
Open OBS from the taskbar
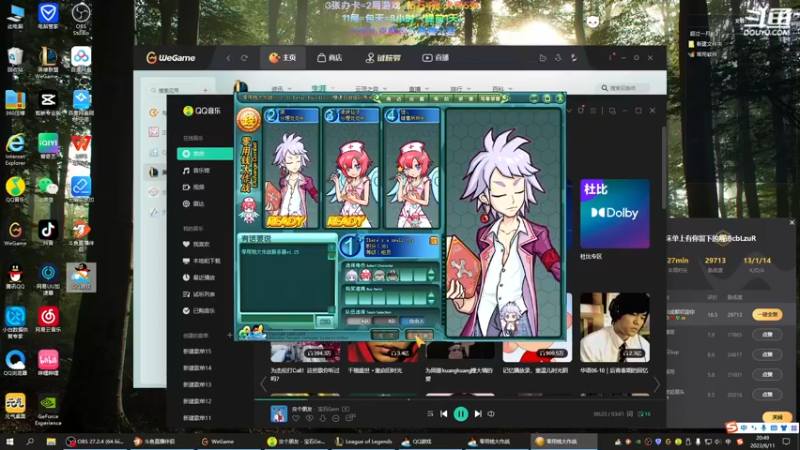coord(95,441)
